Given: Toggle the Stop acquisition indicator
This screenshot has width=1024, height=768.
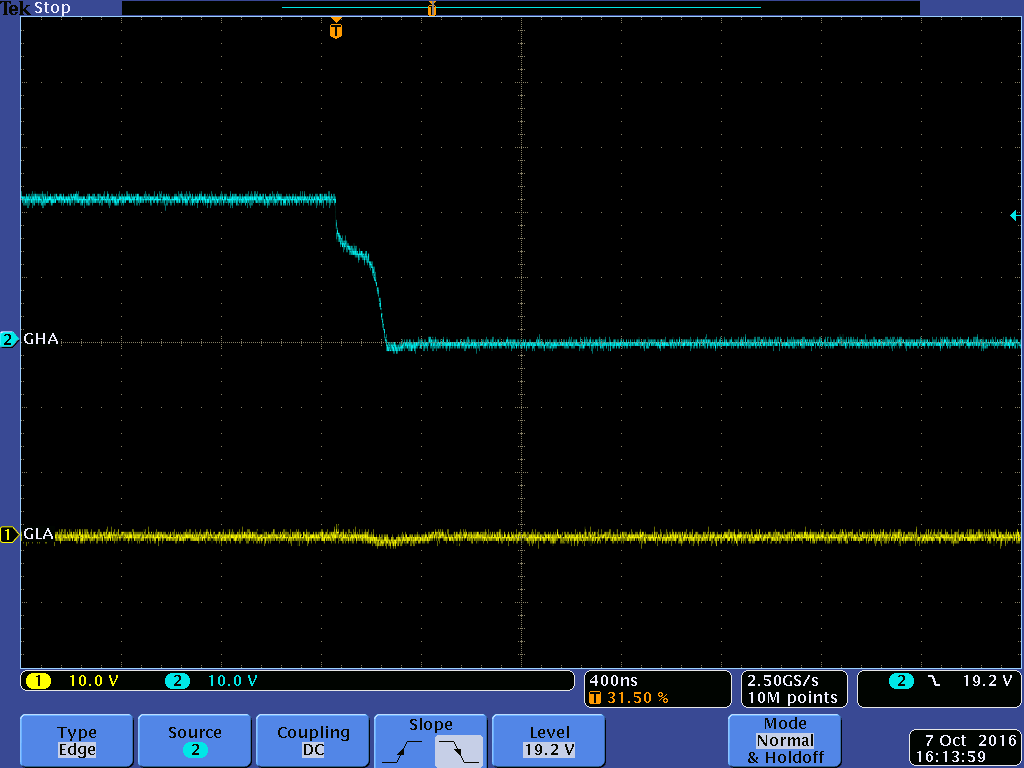Looking at the screenshot, I should tap(51, 8).
